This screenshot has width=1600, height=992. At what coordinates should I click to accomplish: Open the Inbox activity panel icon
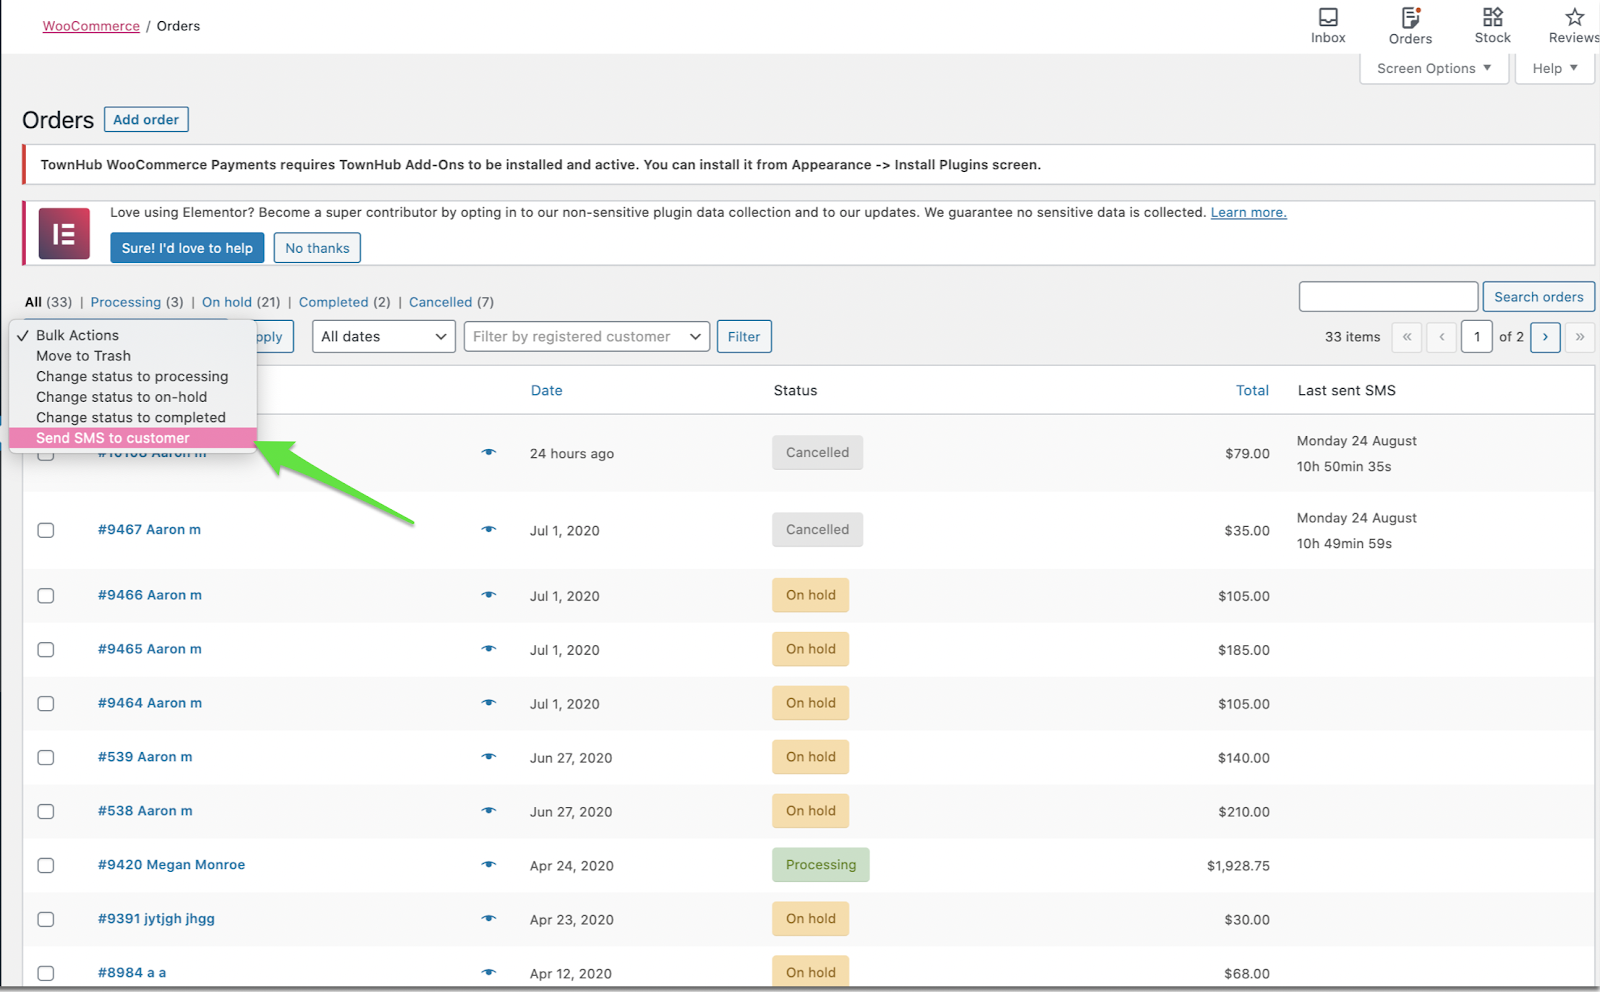pyautogui.click(x=1328, y=17)
